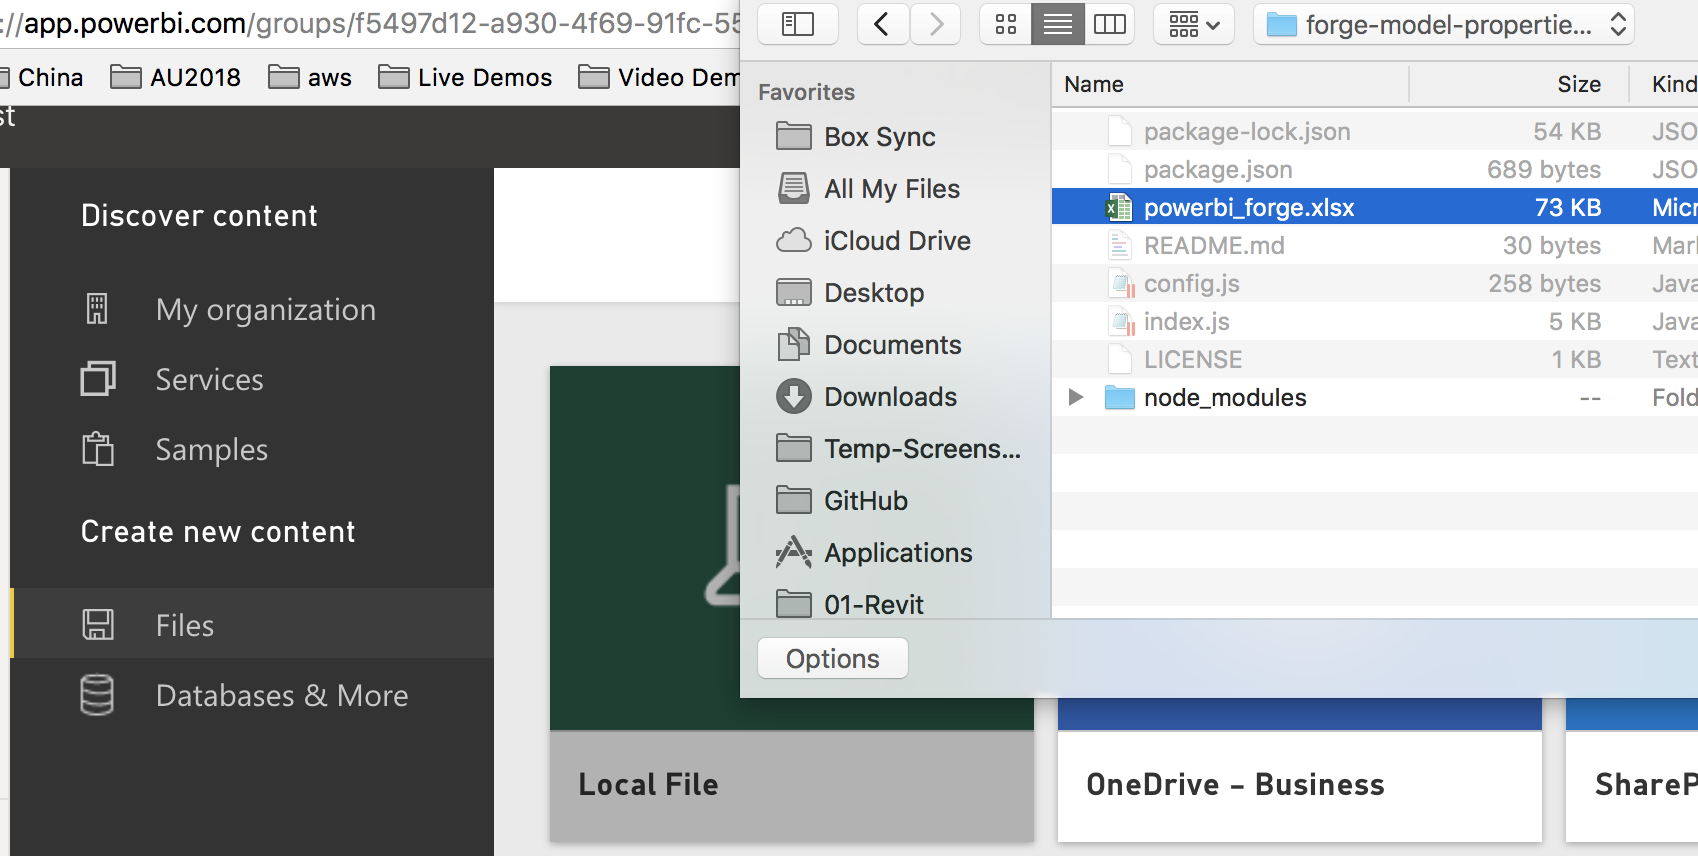Click the Services windows icon
Viewport: 1698px width, 856px height.
pyautogui.click(x=98, y=379)
